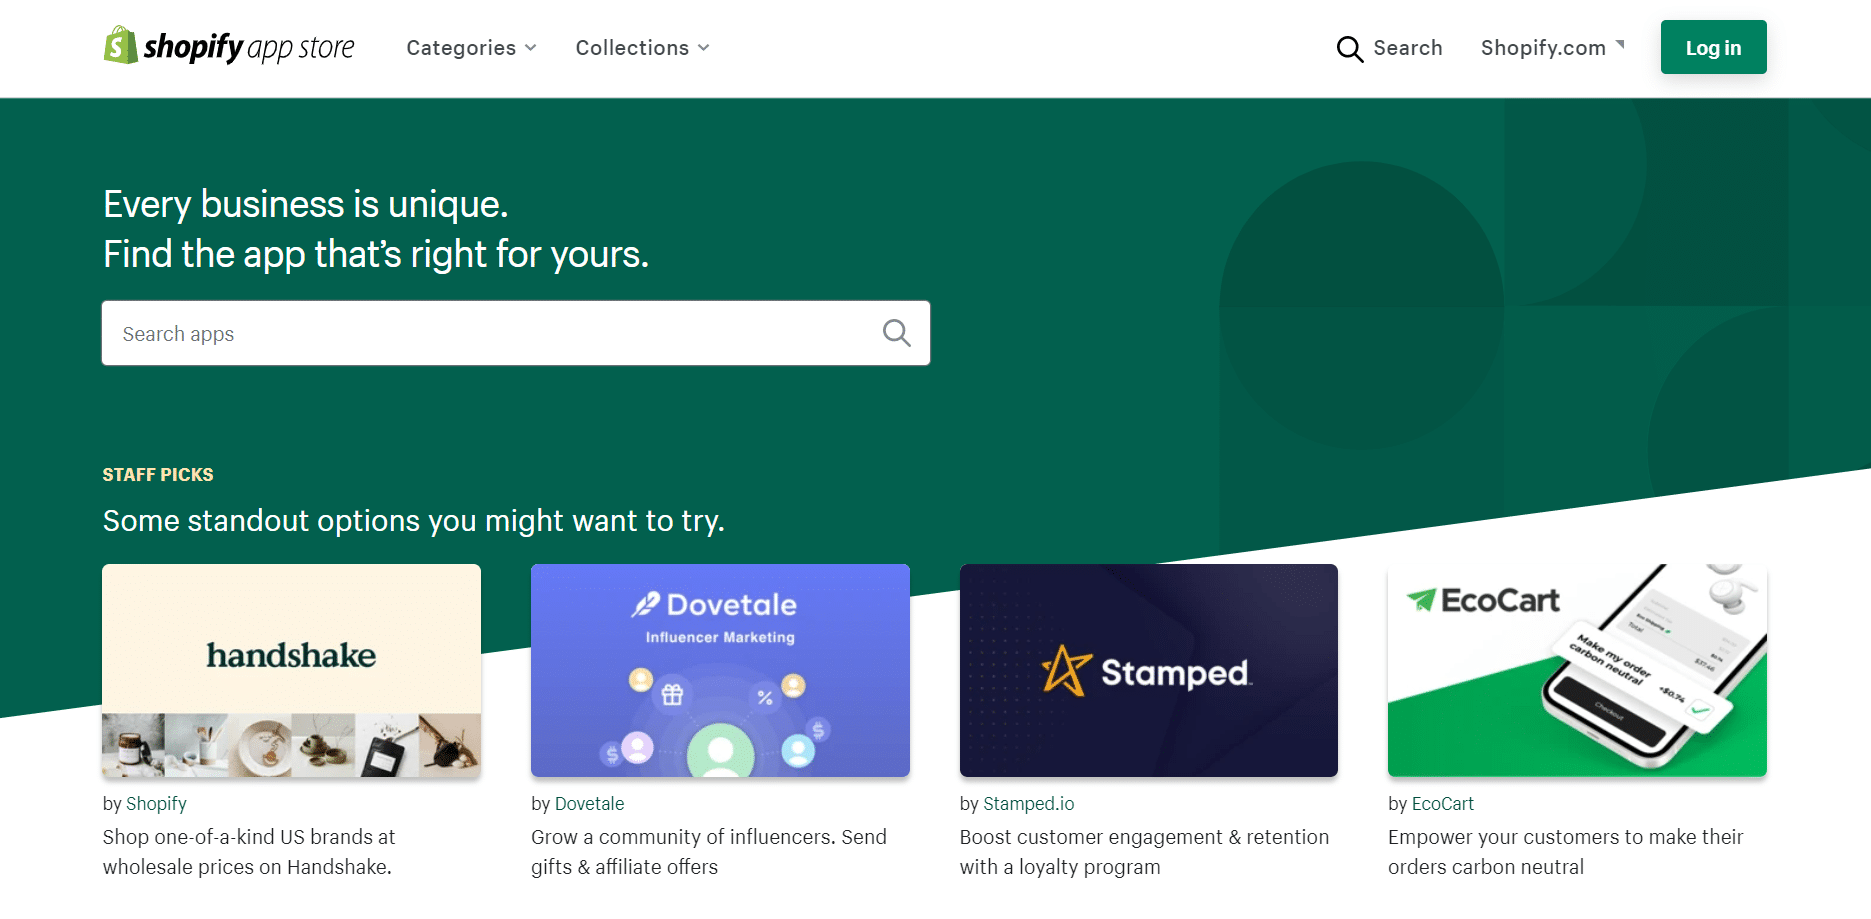Click the Log in button
Viewport: 1871px width, 919px height.
coord(1713,47)
